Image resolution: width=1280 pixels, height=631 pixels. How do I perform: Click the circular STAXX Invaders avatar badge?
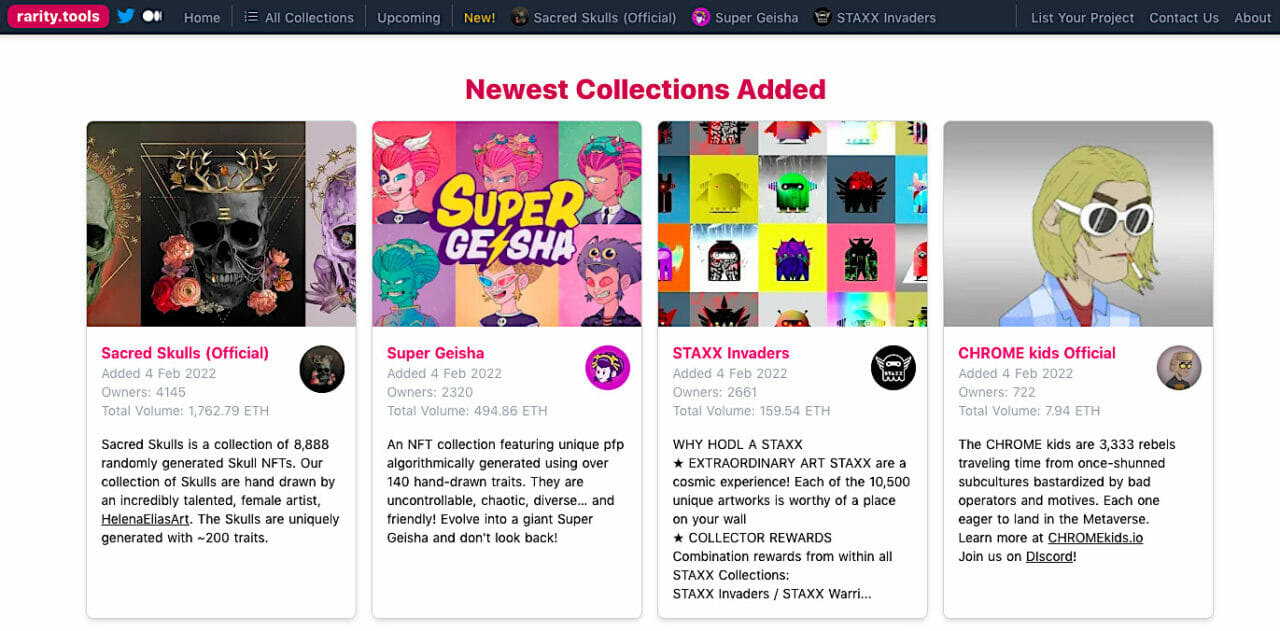tap(893, 367)
